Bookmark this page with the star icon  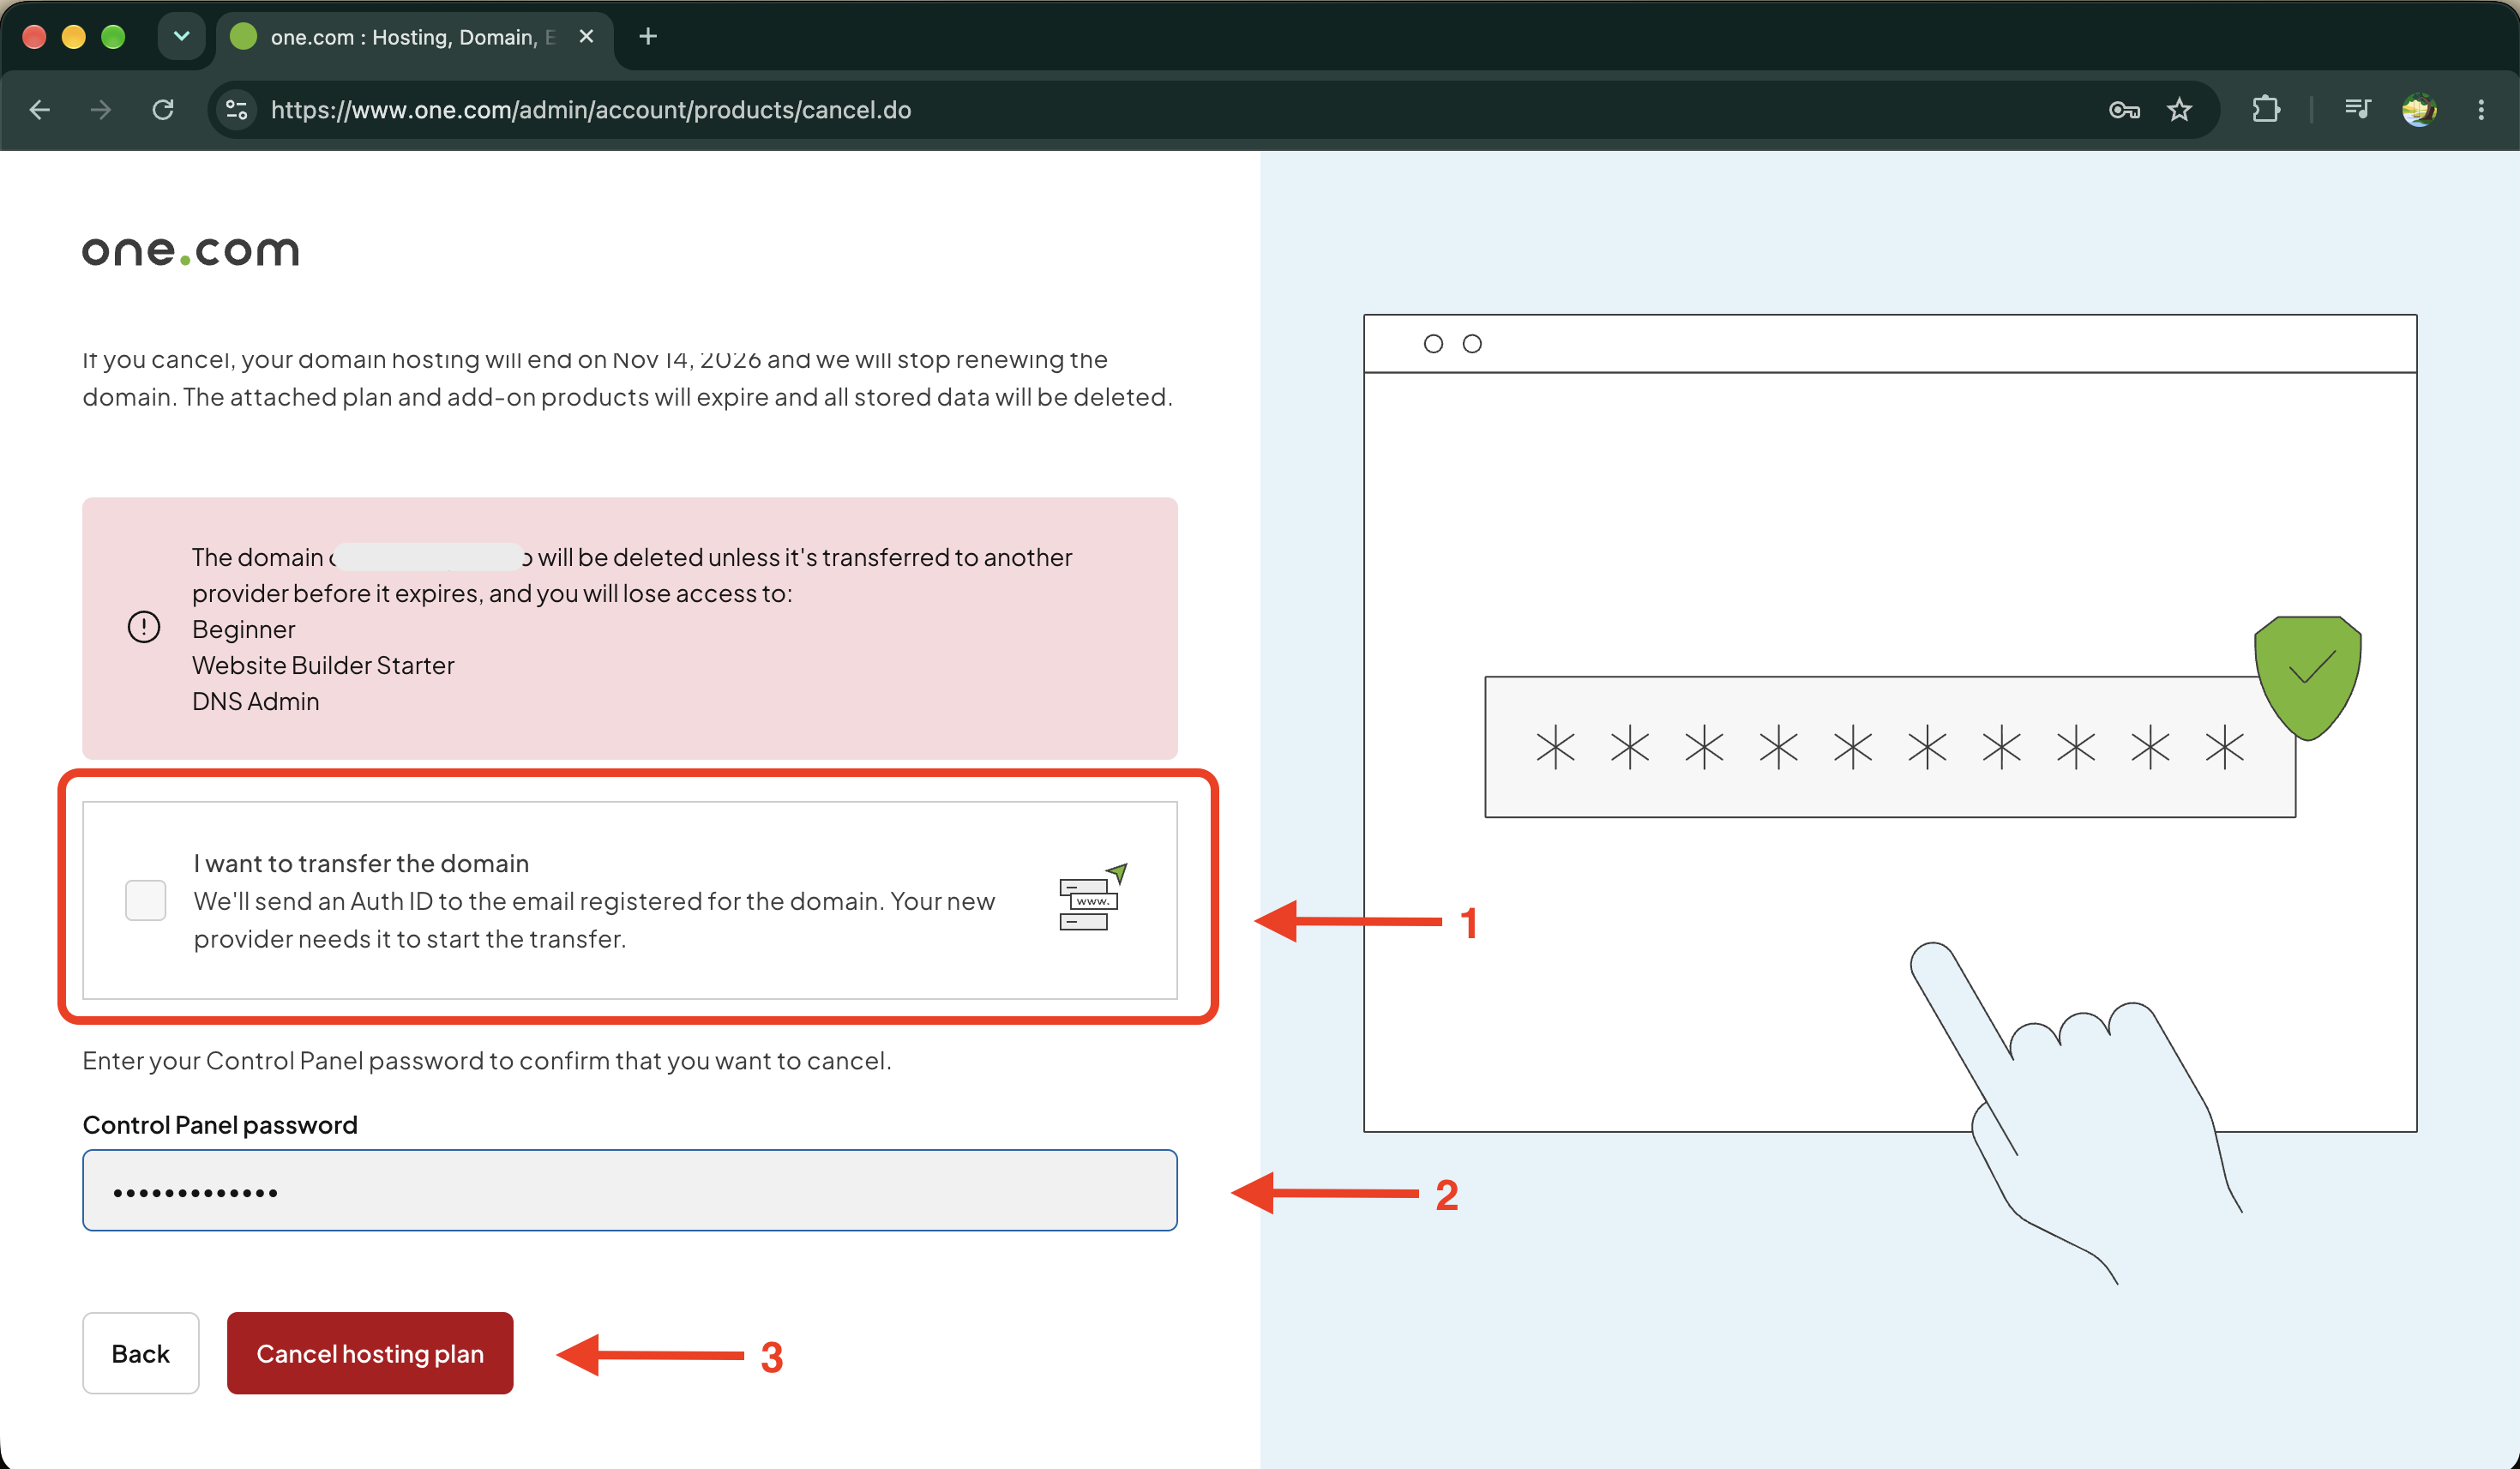[2179, 110]
